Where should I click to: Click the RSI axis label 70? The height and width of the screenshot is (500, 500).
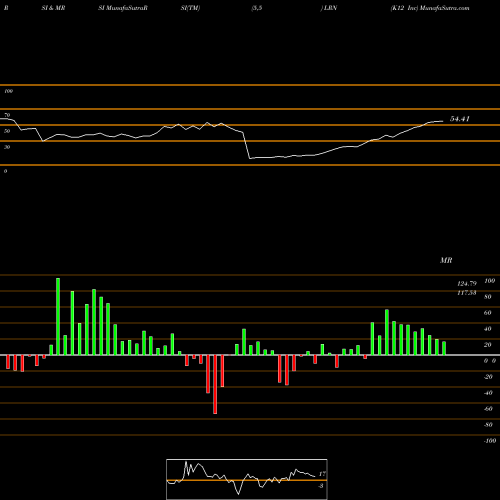(7, 115)
